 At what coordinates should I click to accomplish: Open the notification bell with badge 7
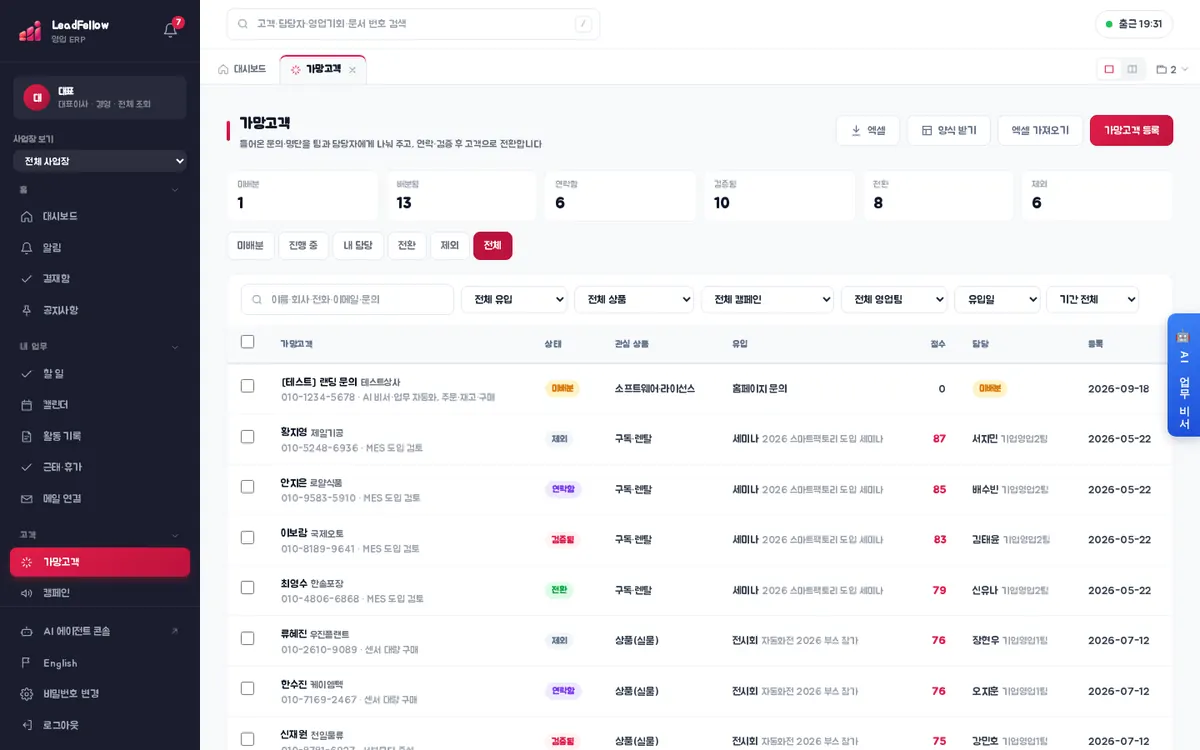(171, 30)
